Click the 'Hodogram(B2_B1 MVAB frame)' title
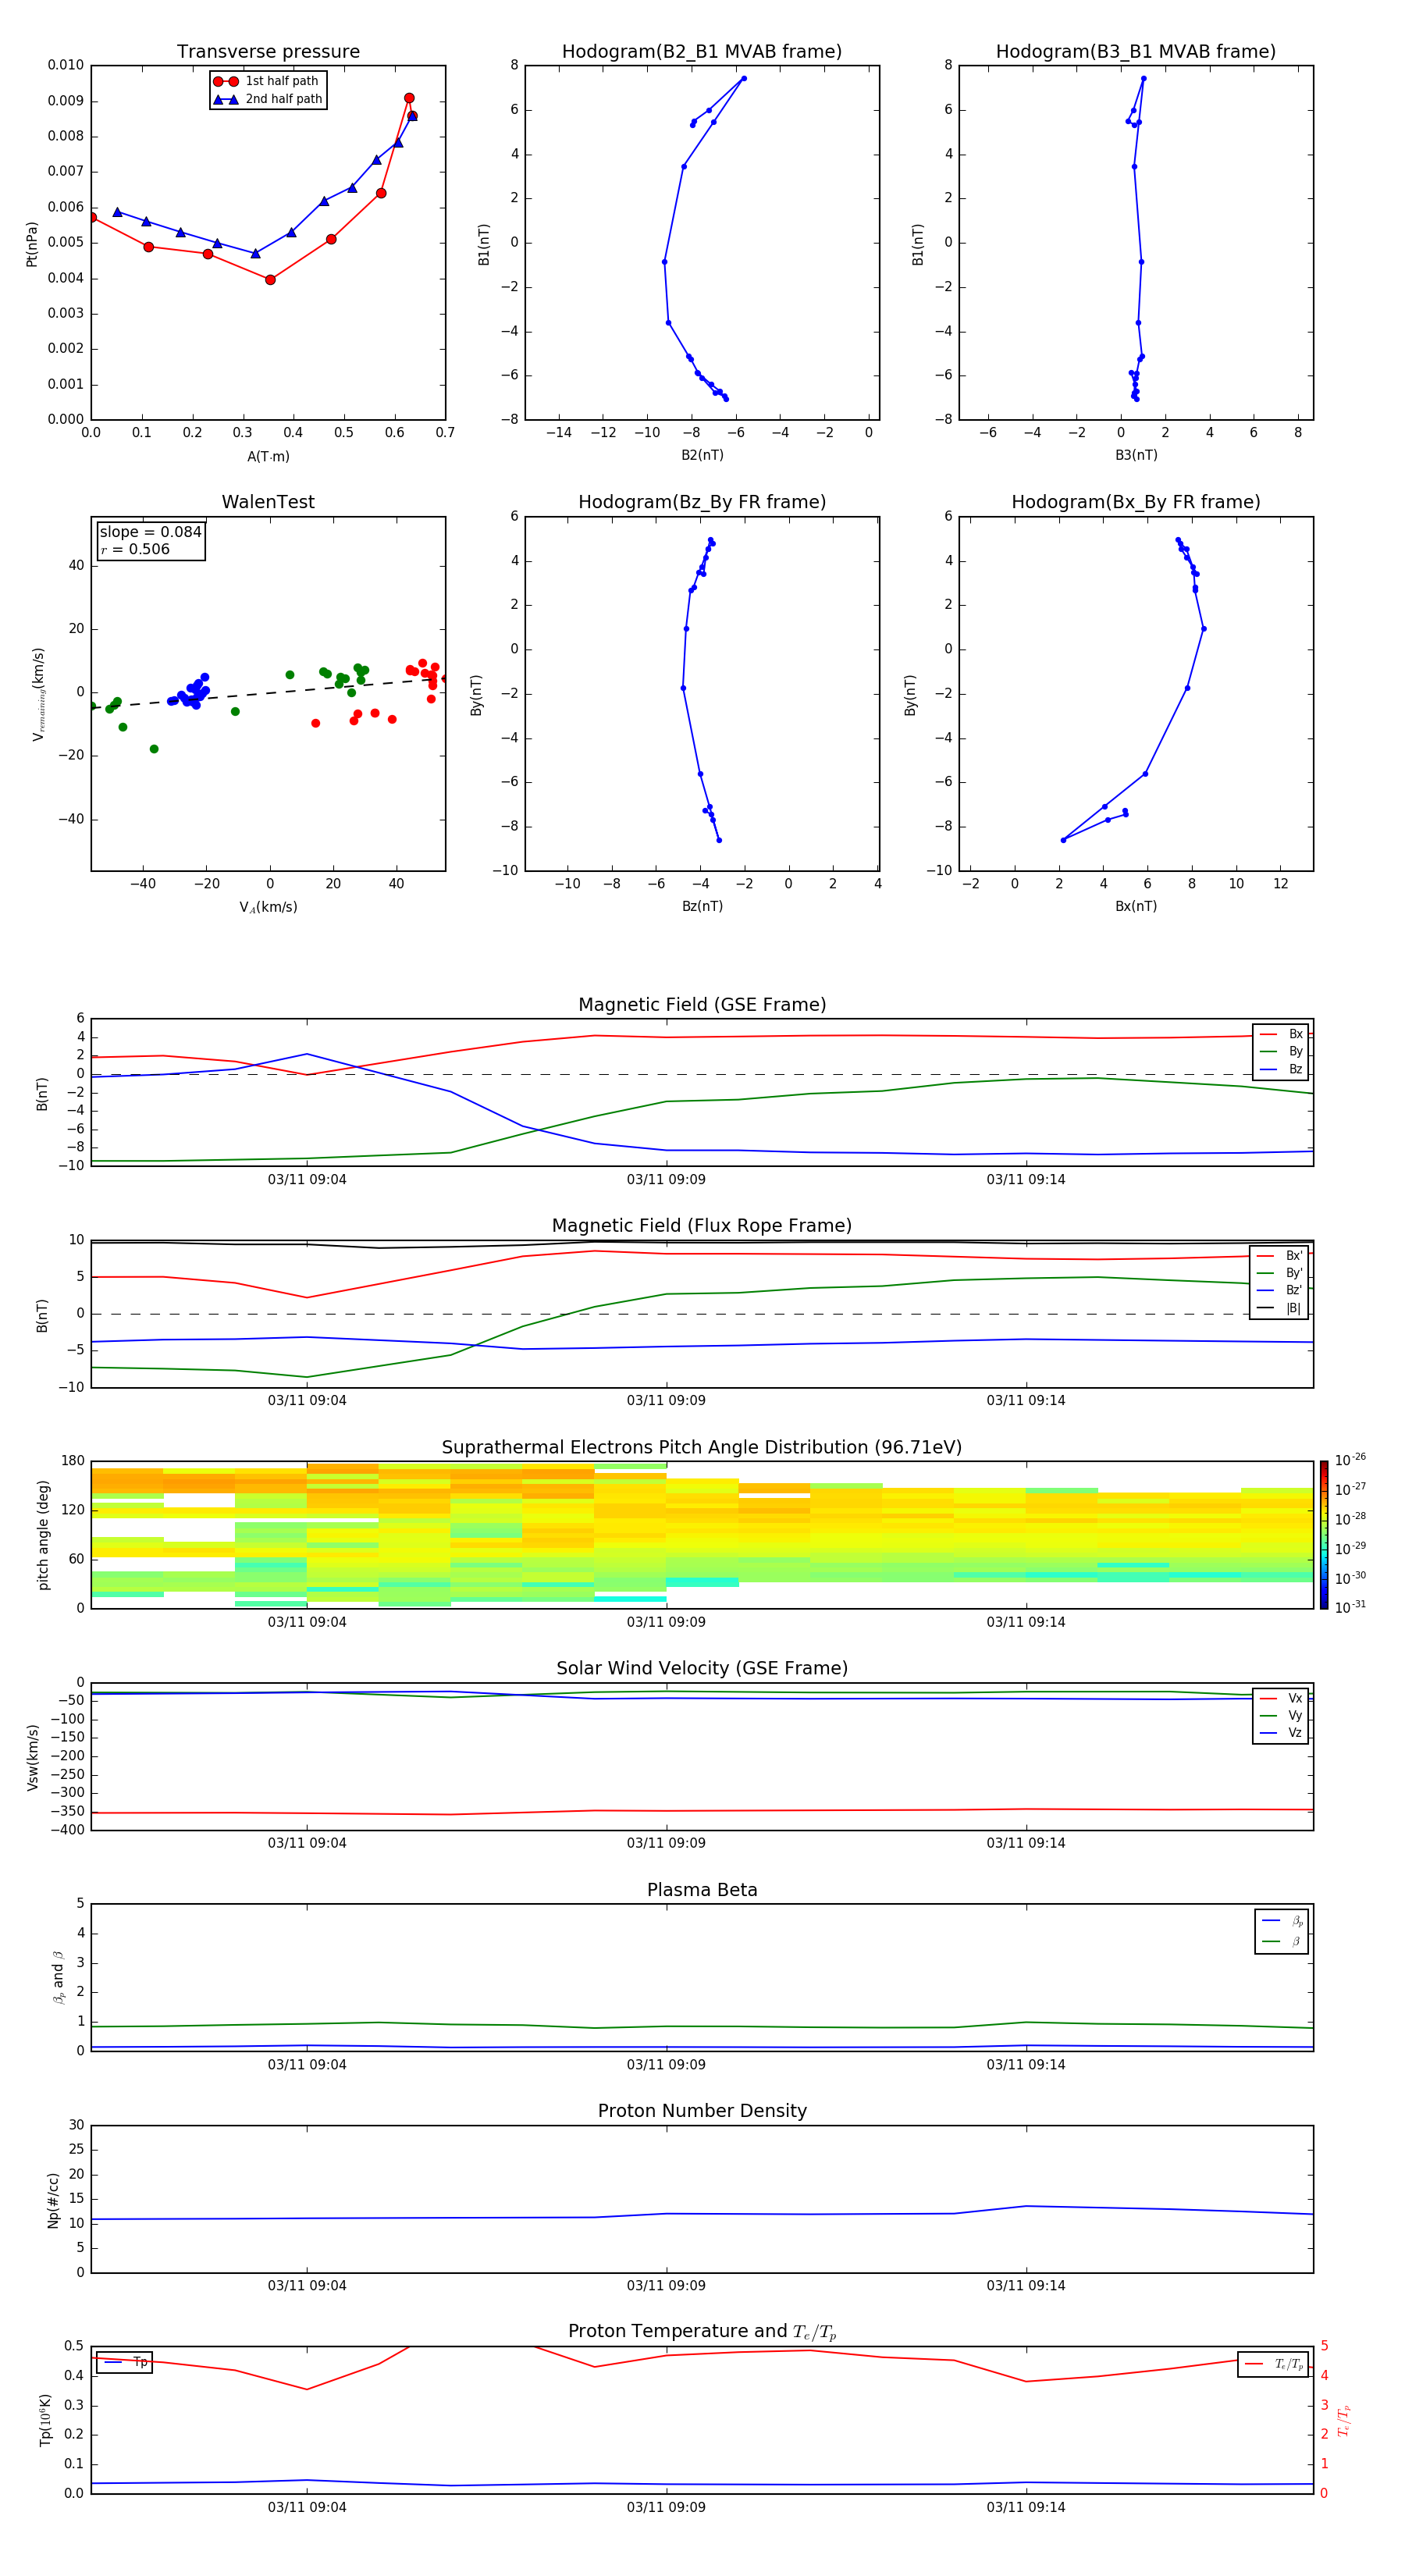Image resolution: width=1405 pixels, height=2576 pixels. pos(702,52)
